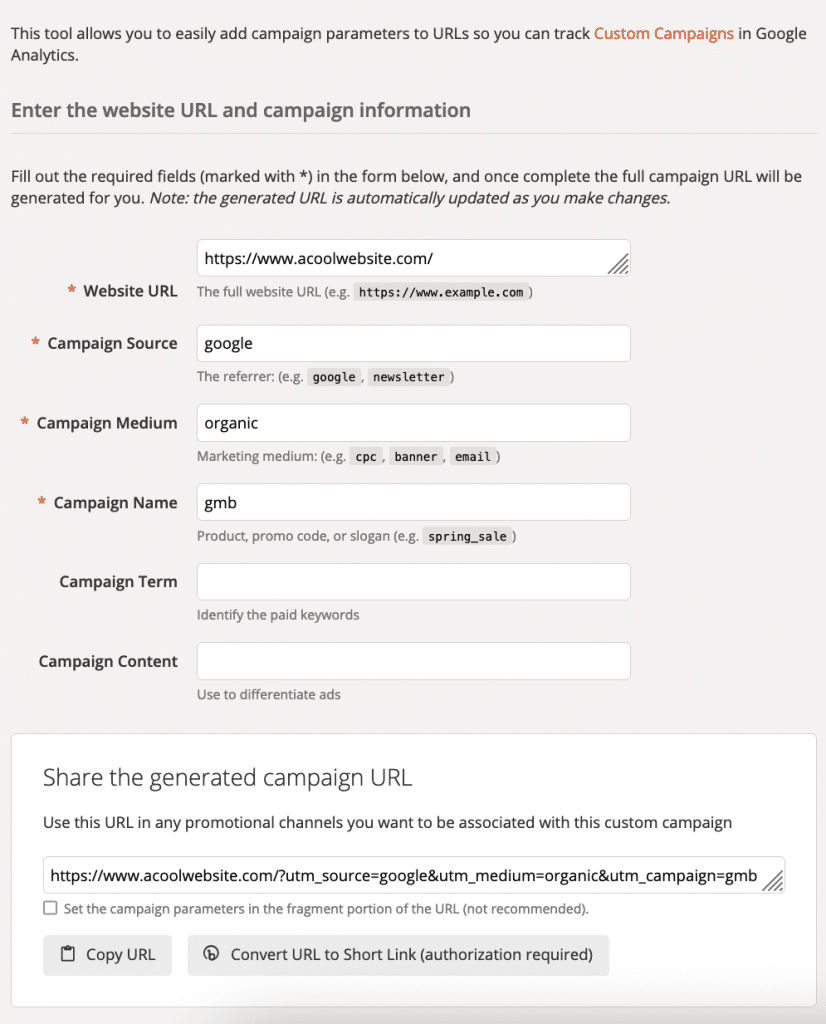Image resolution: width=826 pixels, height=1024 pixels.
Task: Click the Campaign Medium field containing organic
Action: [x=413, y=422]
